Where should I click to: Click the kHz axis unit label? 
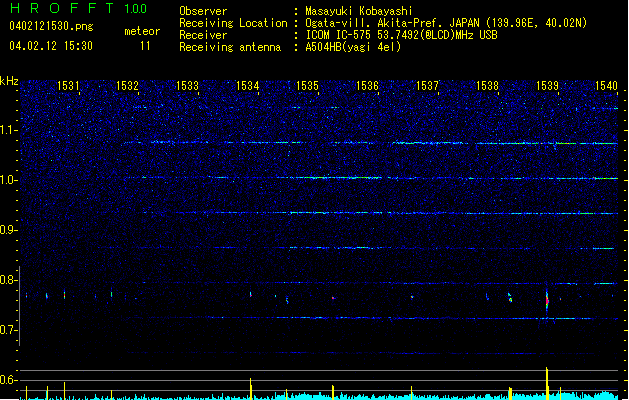pyautogui.click(x=9, y=81)
